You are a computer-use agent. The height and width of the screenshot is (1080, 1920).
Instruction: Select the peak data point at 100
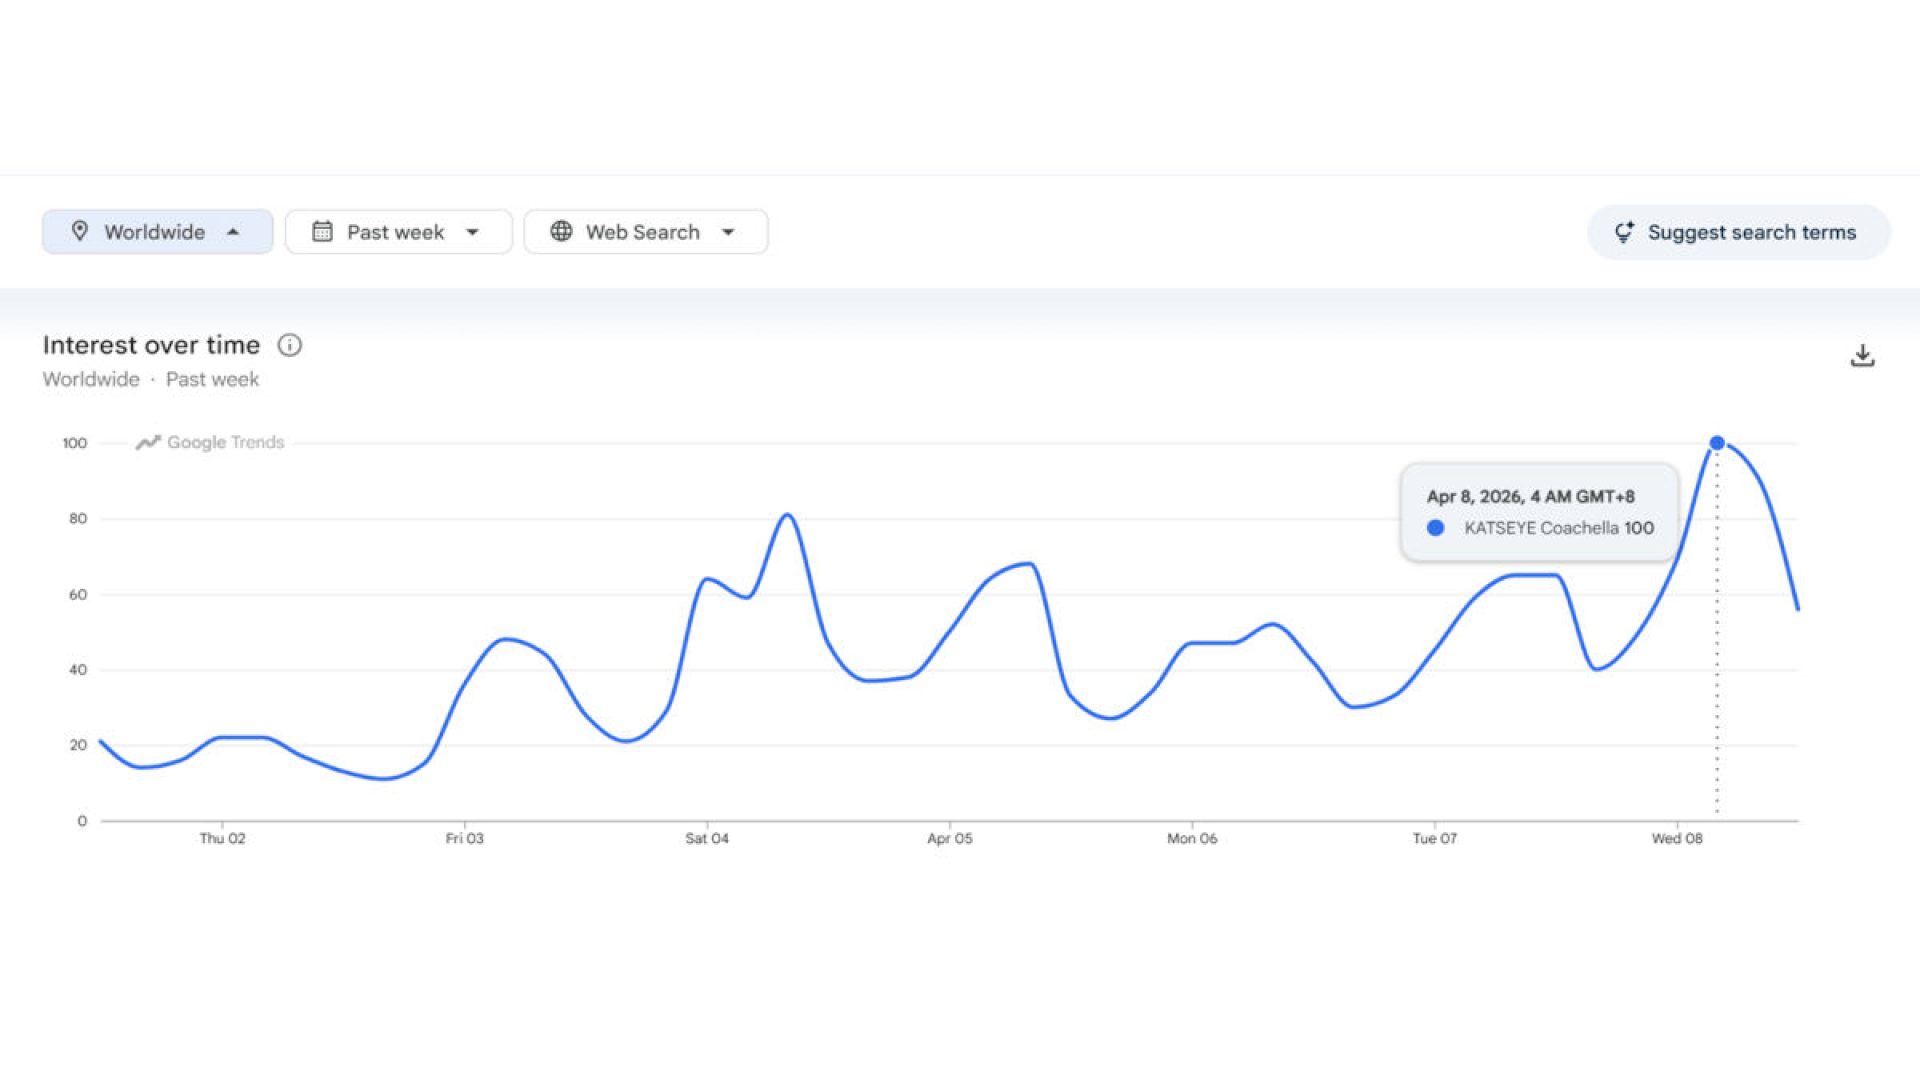(x=1717, y=443)
